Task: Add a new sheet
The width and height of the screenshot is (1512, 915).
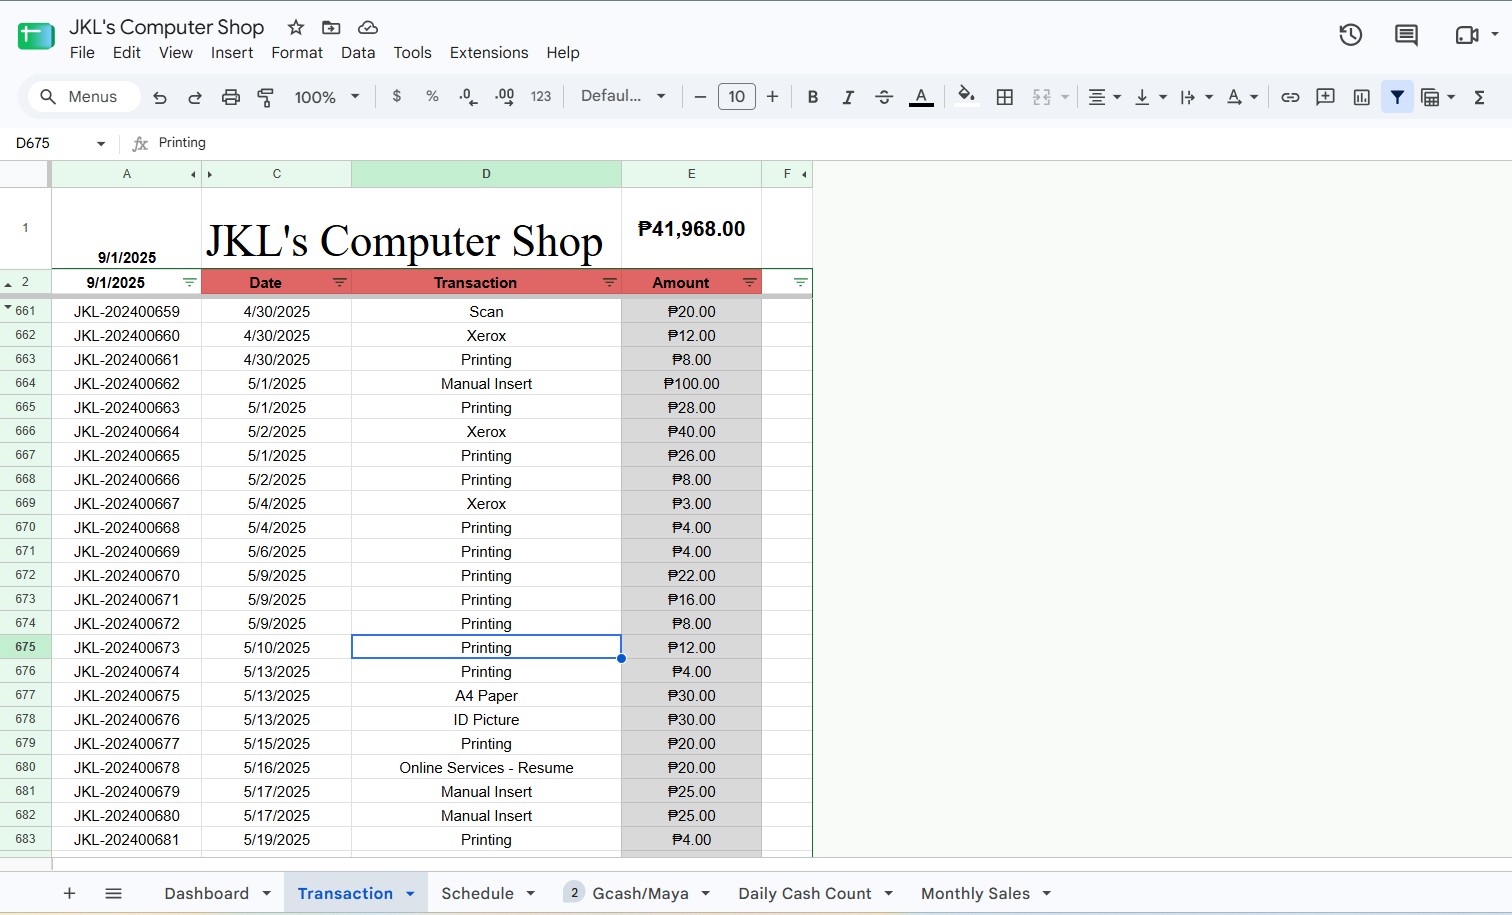Action: pyautogui.click(x=69, y=893)
